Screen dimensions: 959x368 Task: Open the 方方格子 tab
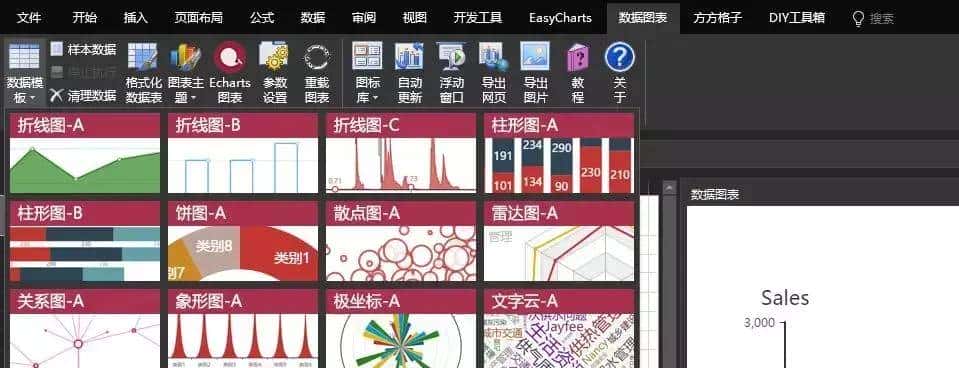coord(717,17)
